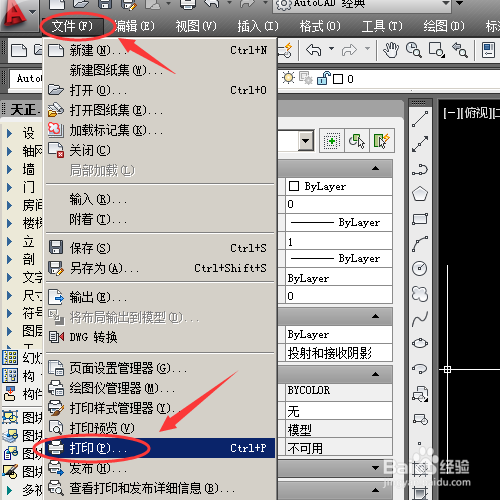500x500 pixels.
Task: Collapse the first properties section arrow
Action: pyautogui.click(x=375, y=168)
